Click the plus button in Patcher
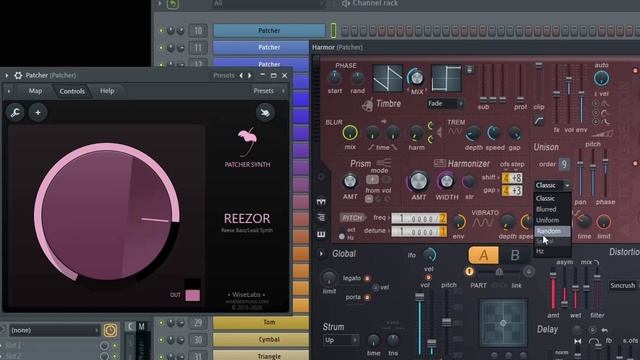Viewport: 640px width, 360px height. click(x=38, y=112)
